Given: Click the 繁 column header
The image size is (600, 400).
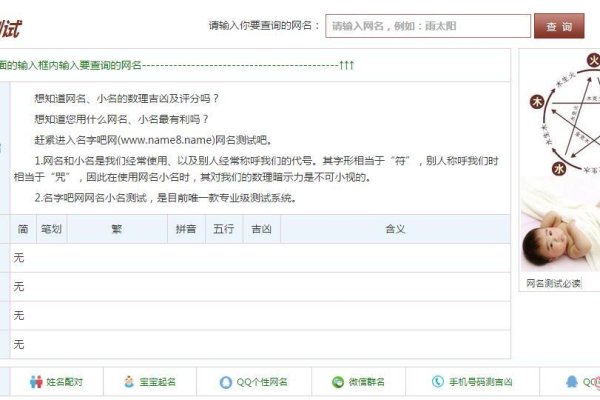Looking at the screenshot, I should click(x=117, y=229).
